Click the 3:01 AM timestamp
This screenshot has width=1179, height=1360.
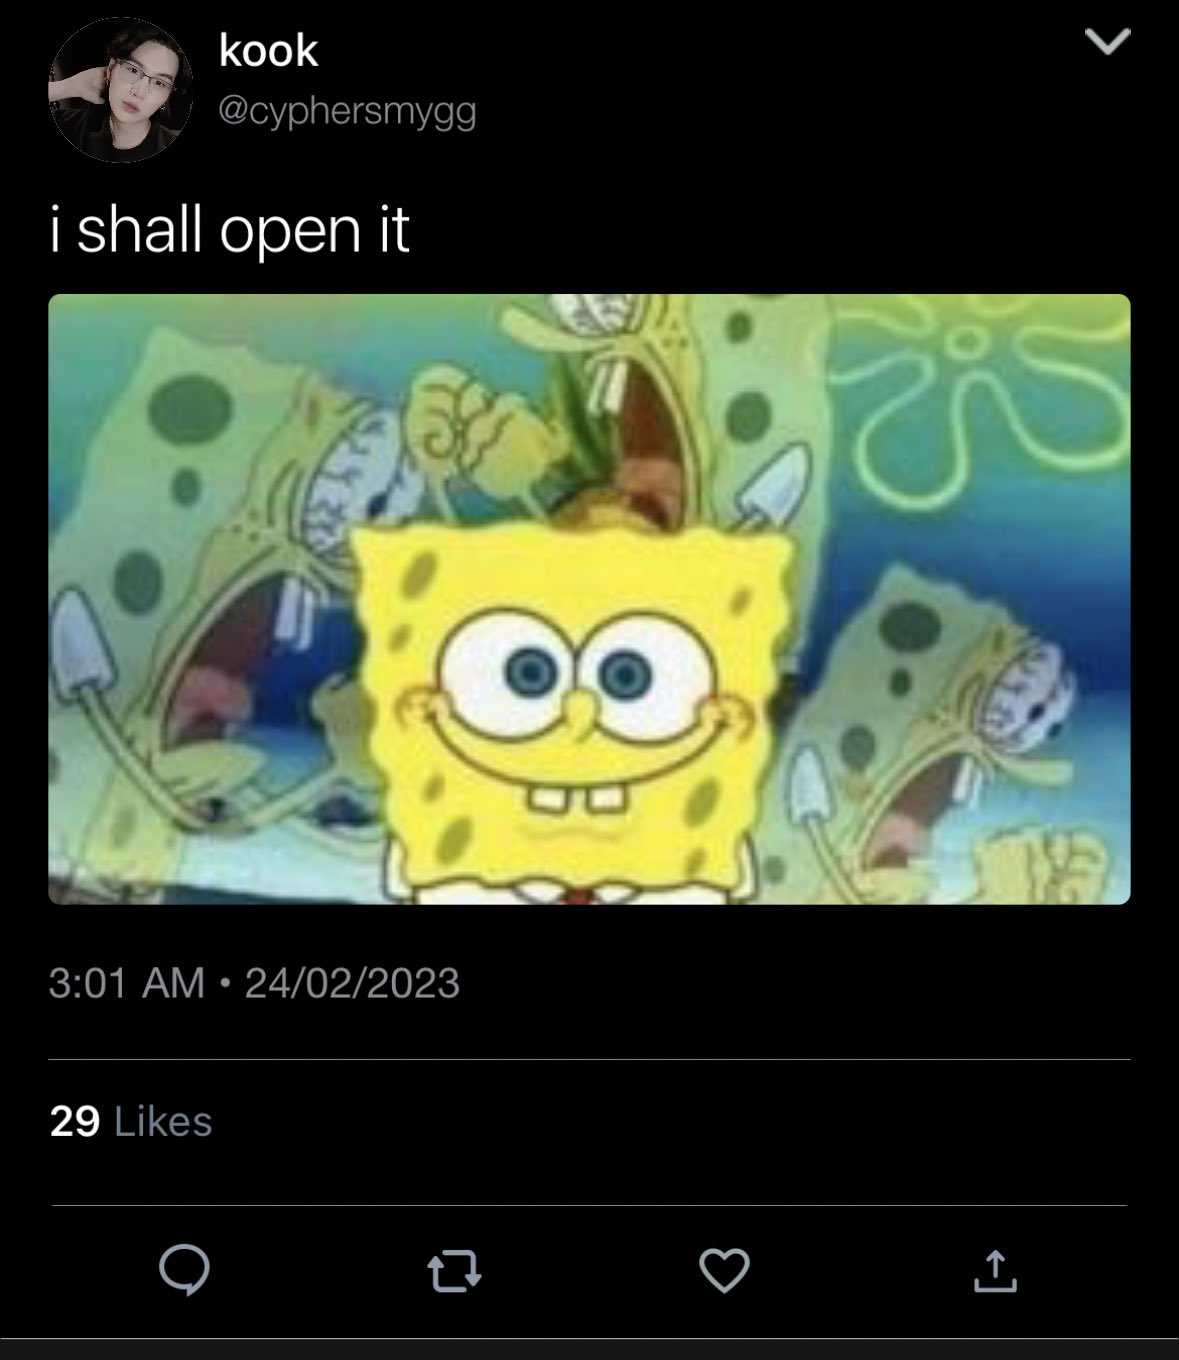pyautogui.click(x=126, y=983)
